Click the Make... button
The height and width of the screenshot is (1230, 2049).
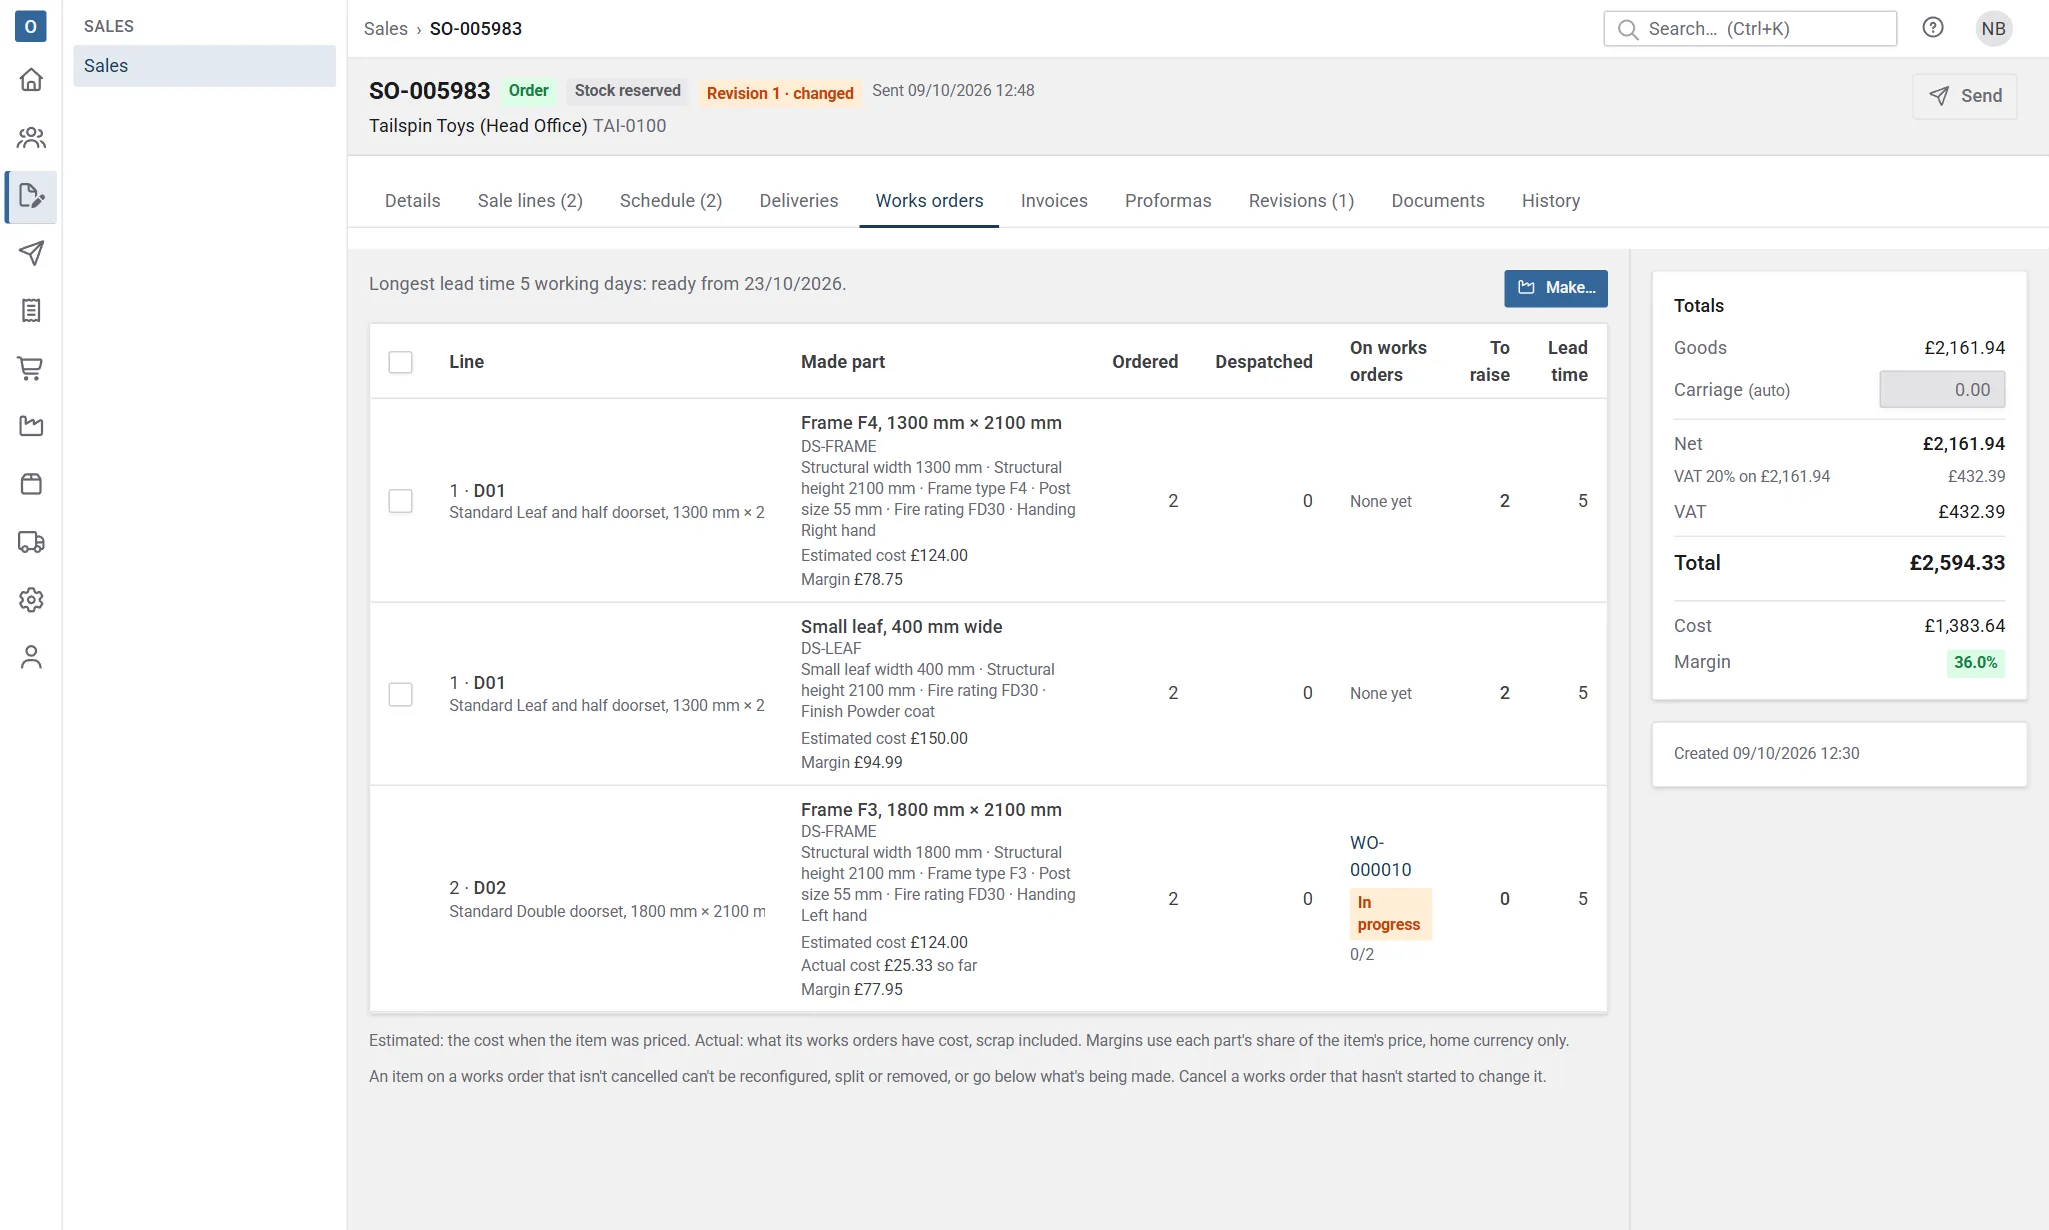coord(1556,288)
